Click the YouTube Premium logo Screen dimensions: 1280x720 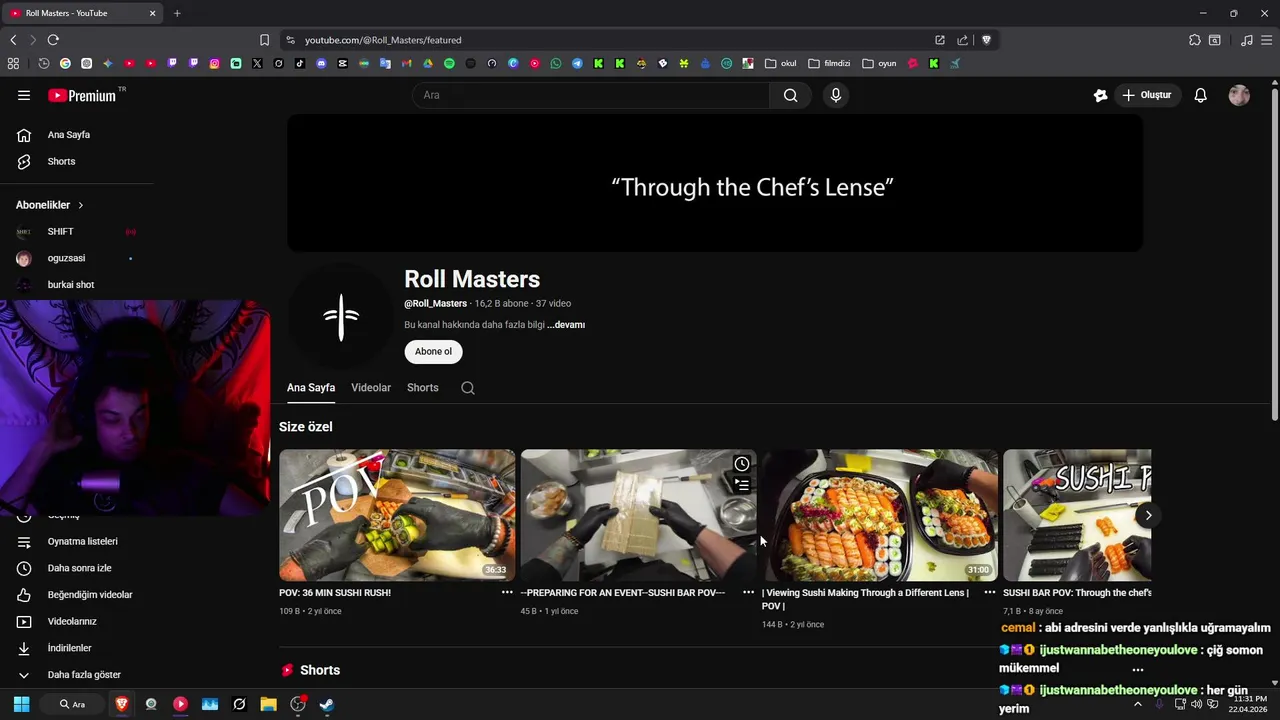coord(82,95)
